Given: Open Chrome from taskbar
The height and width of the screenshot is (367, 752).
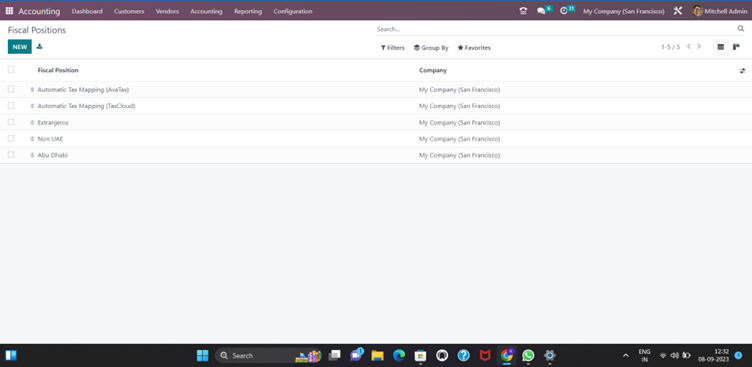Looking at the screenshot, I should (506, 355).
